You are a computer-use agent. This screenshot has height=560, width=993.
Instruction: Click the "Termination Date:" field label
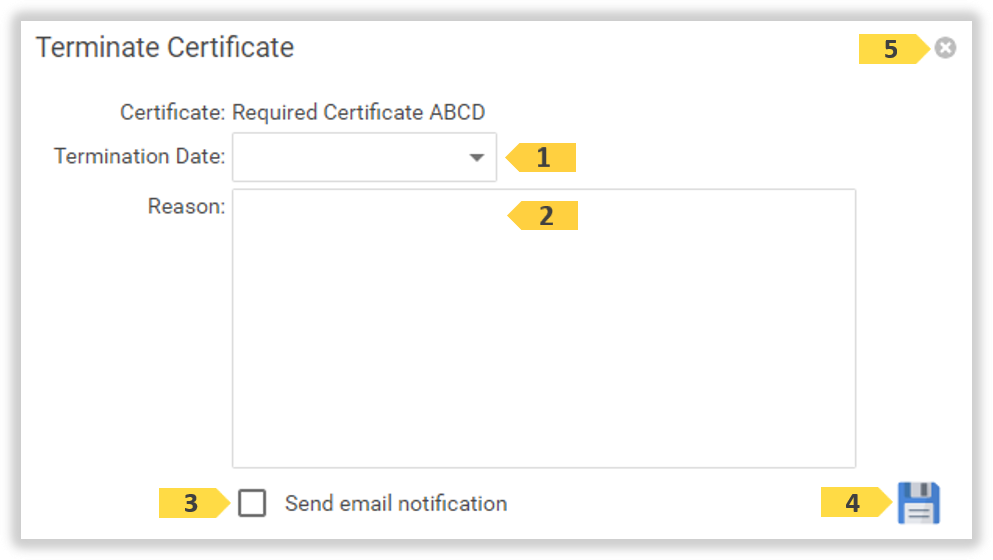[140, 157]
